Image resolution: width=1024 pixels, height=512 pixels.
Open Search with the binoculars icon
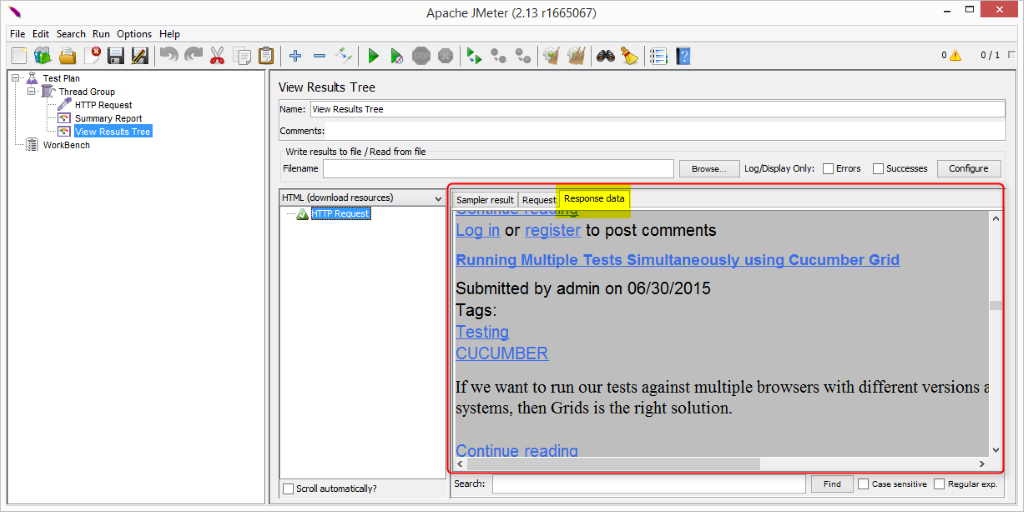pos(606,56)
